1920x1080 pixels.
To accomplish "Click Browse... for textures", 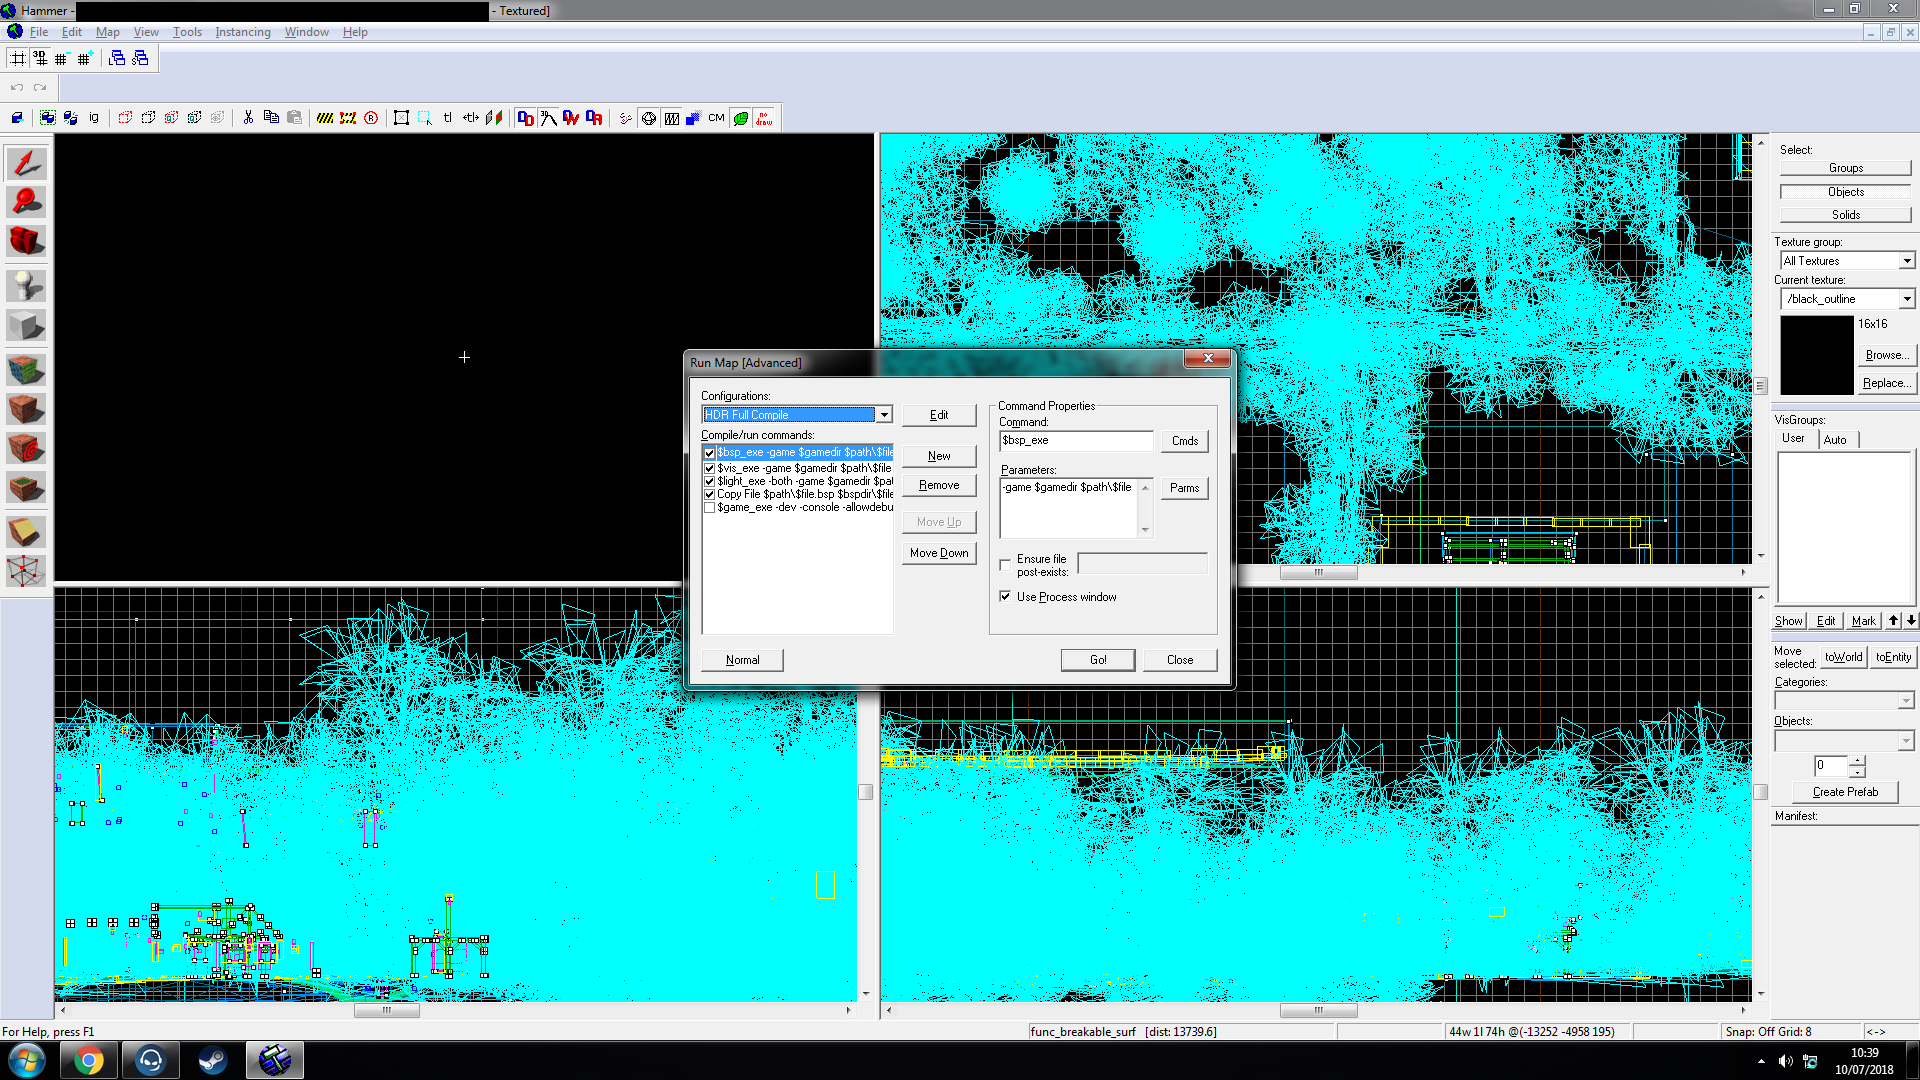I will pyautogui.click(x=1887, y=355).
